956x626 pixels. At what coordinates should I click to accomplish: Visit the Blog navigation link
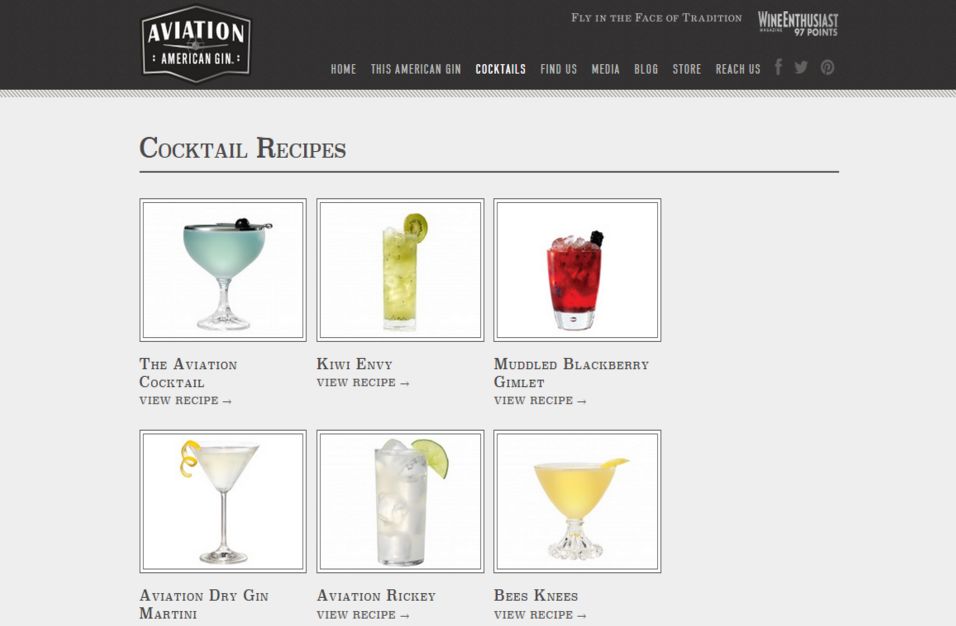(646, 69)
